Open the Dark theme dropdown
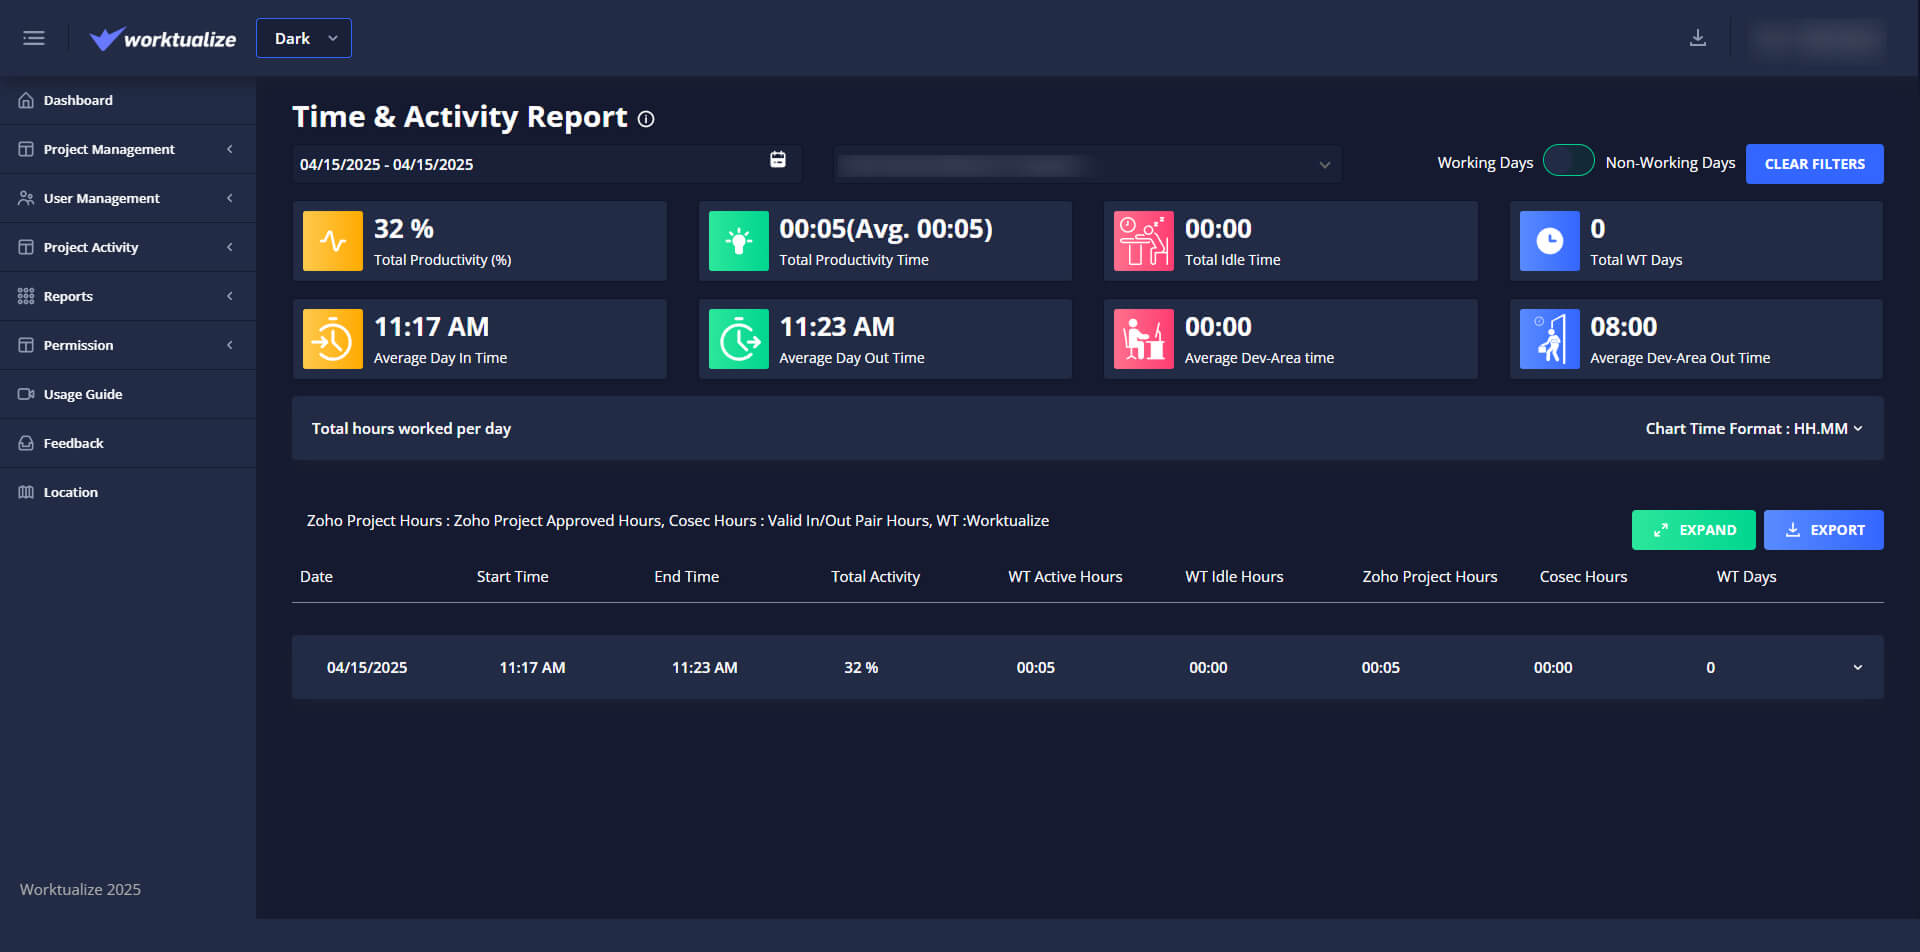This screenshot has height=952, width=1920. click(303, 37)
